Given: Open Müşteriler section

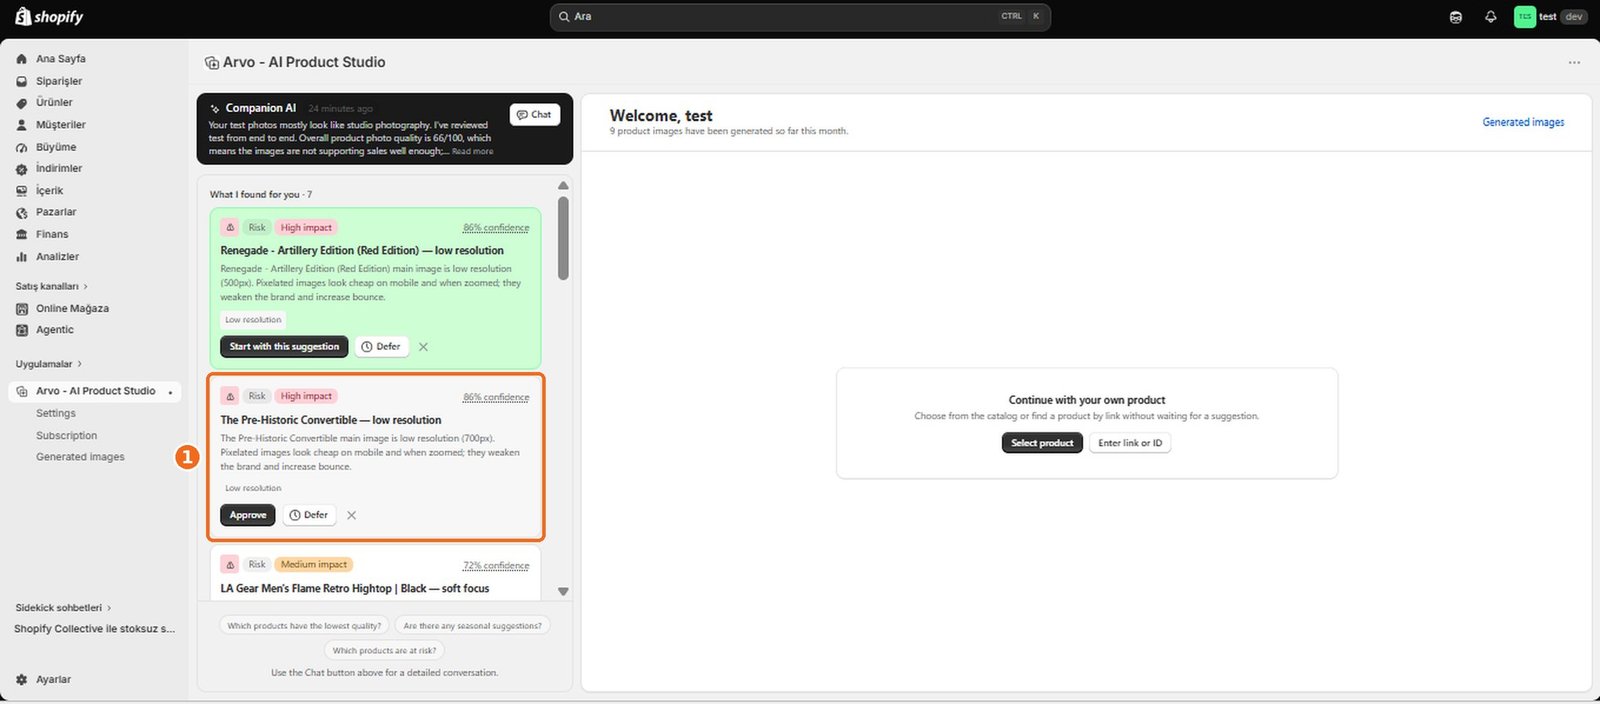Looking at the screenshot, I should (x=60, y=125).
